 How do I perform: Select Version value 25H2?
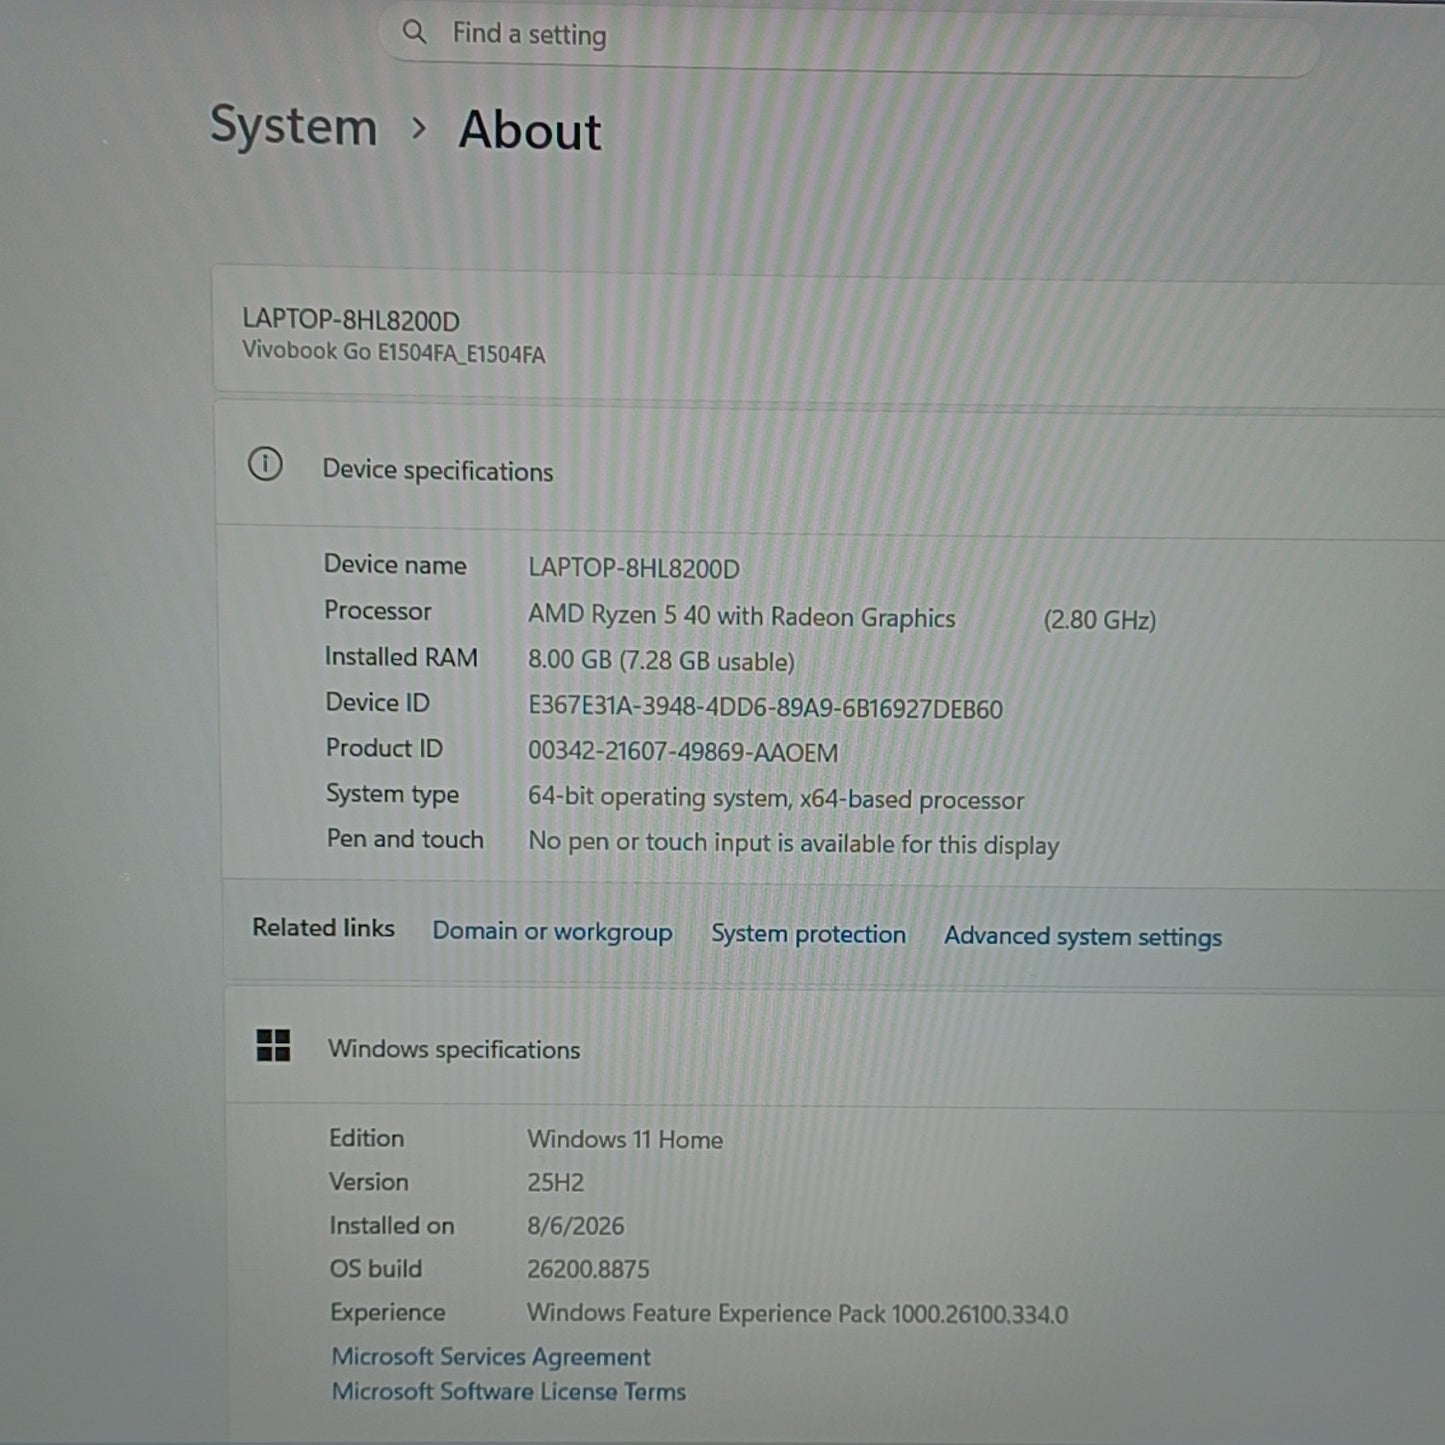point(555,1183)
